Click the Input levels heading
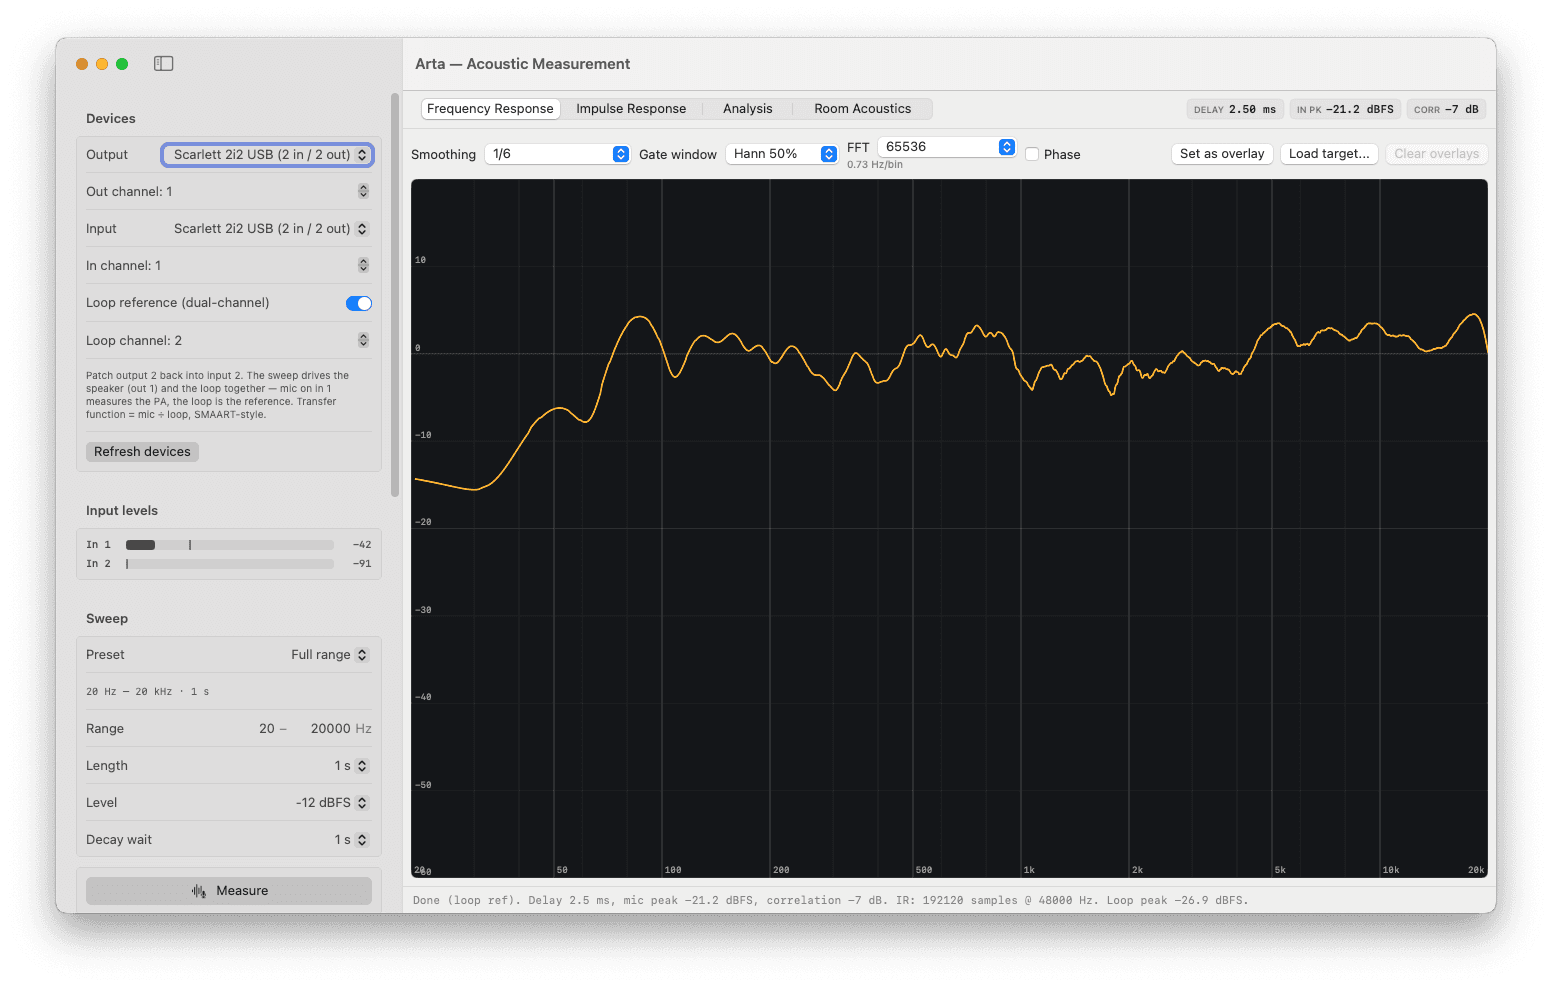Viewport: 1552px width, 987px height. coord(122,511)
